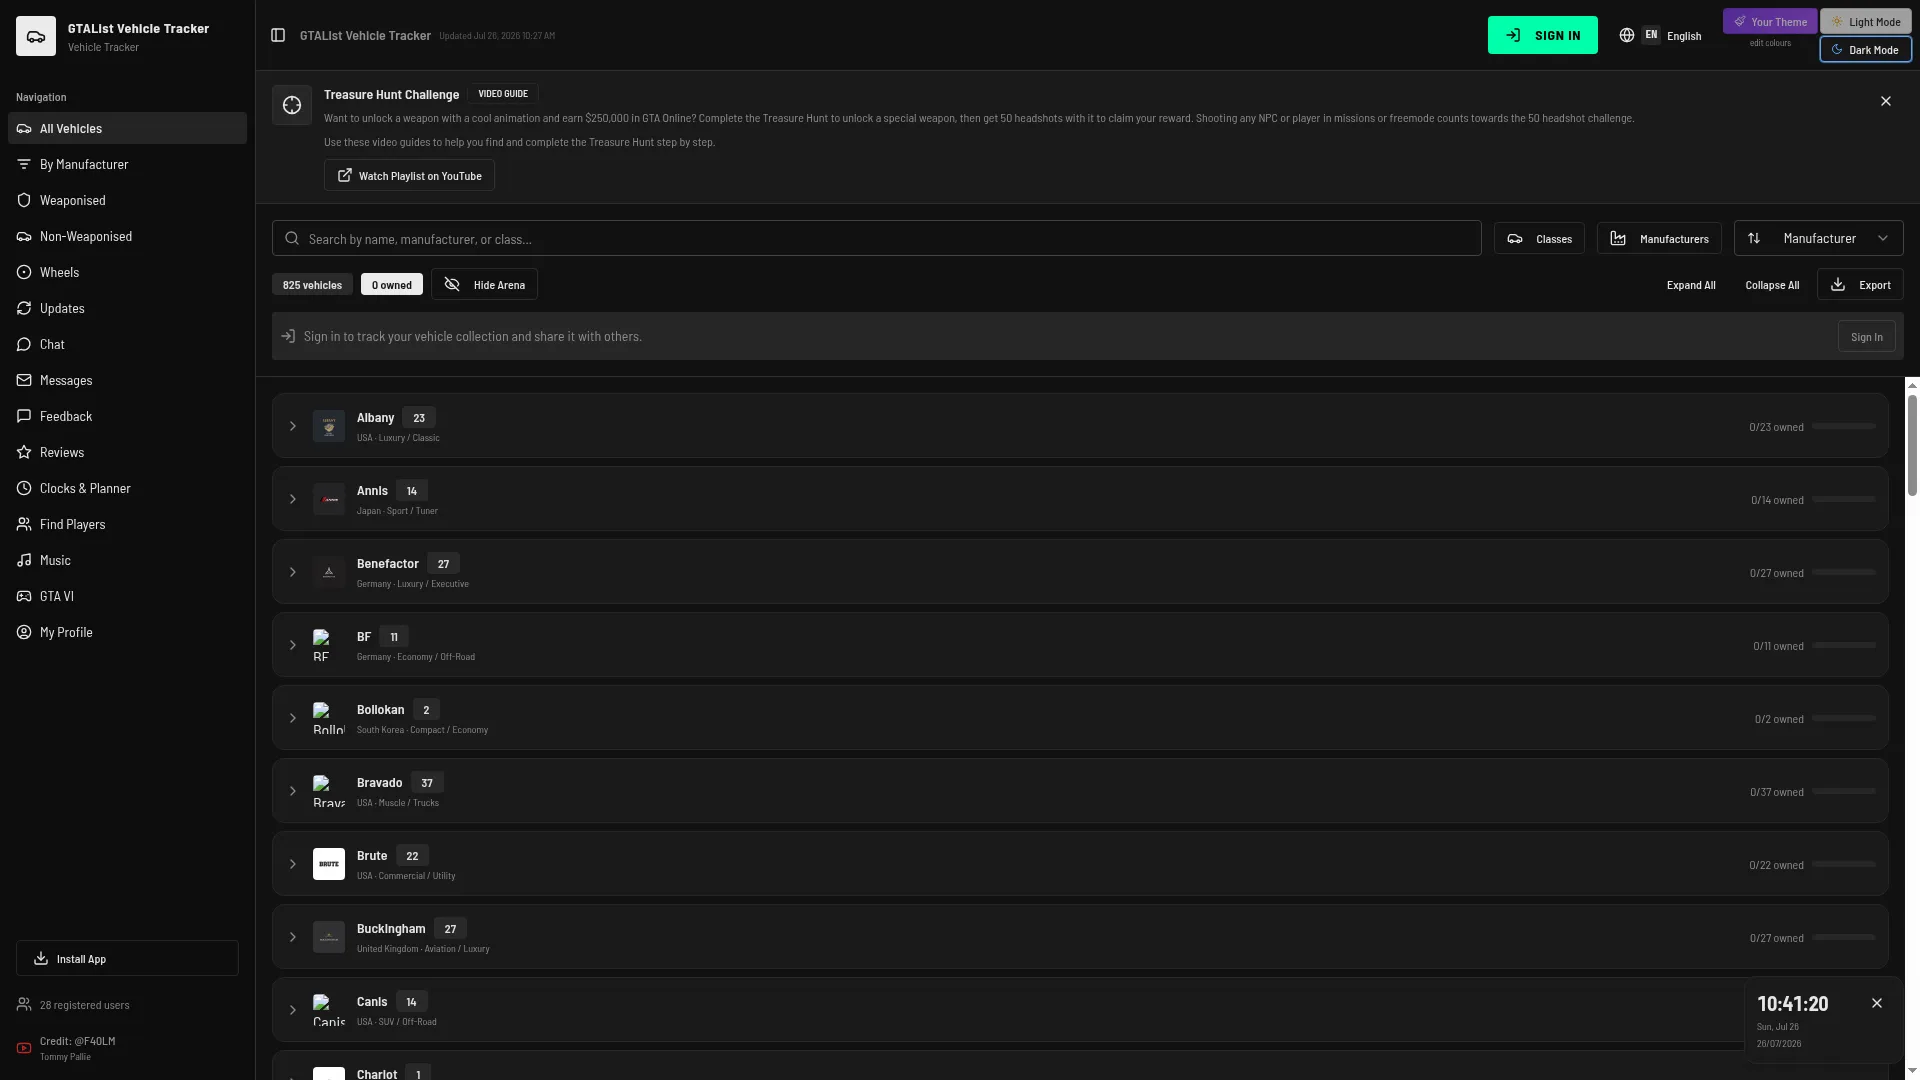This screenshot has height=1080, width=1920.
Task: Focus the vehicle search field
Action: (x=877, y=238)
